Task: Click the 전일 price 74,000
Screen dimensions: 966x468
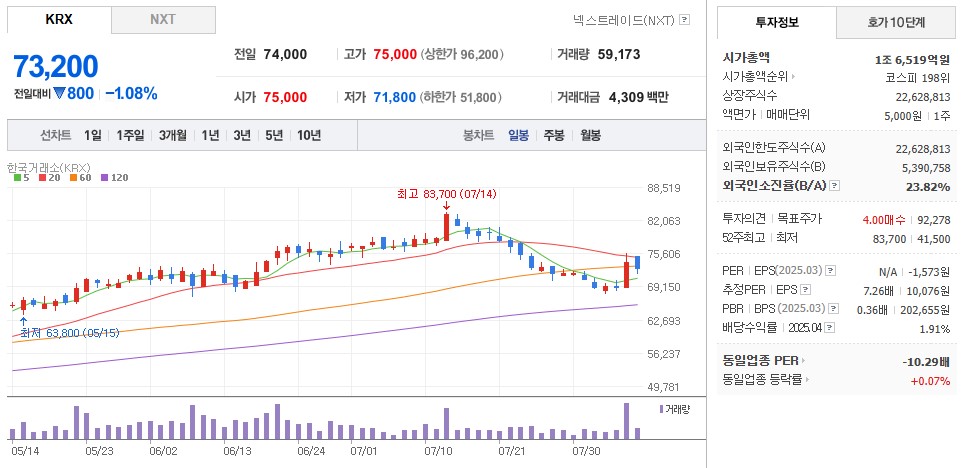Action: [285, 54]
